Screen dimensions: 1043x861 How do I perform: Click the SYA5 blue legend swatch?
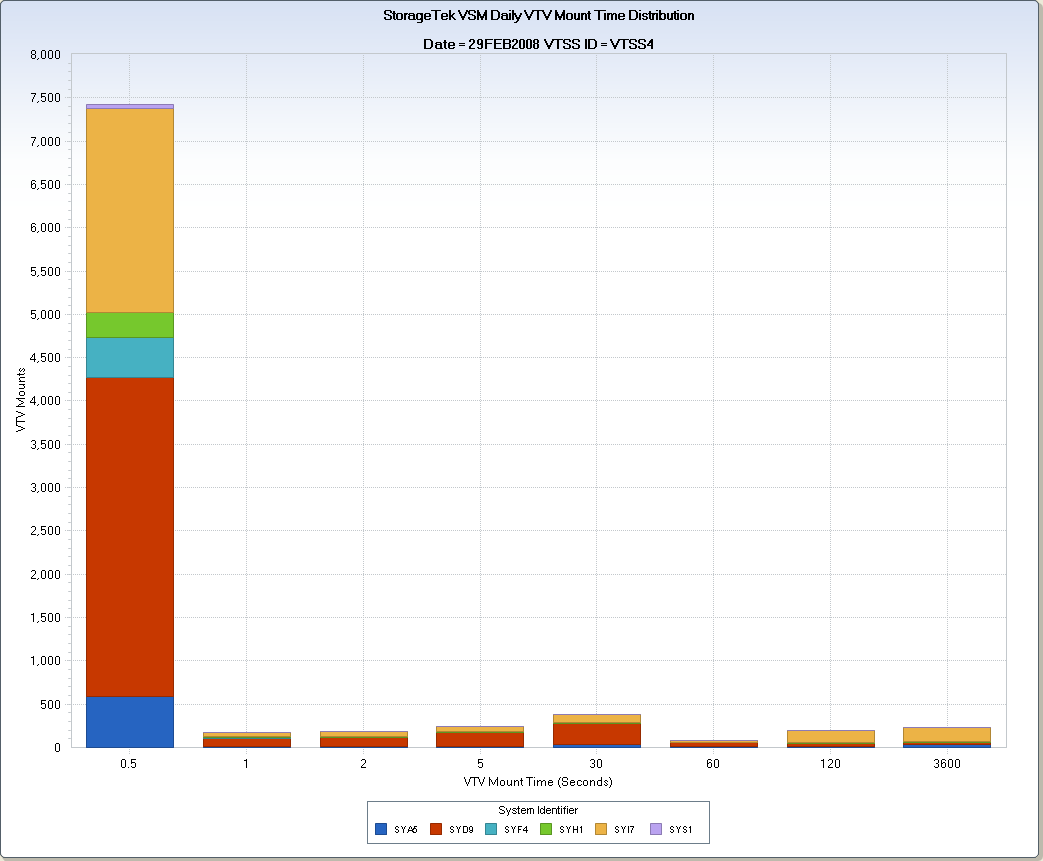381,829
